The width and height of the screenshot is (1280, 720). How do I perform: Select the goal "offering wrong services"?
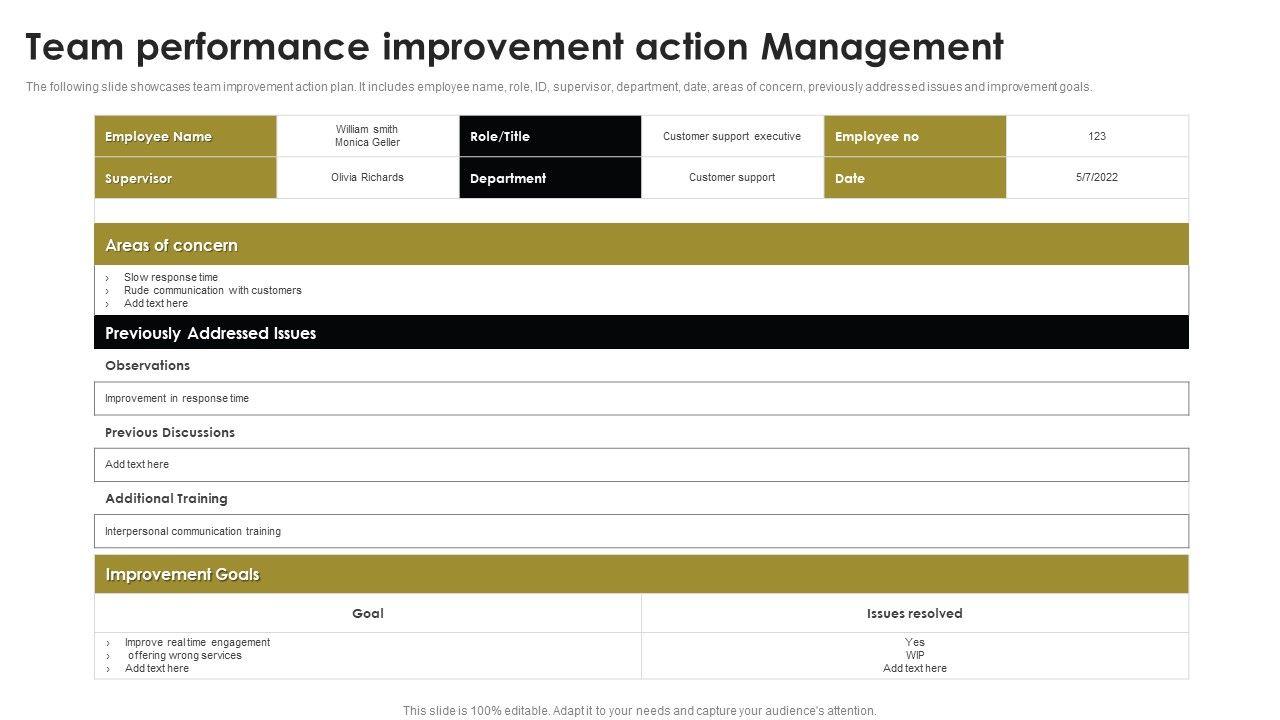tap(185, 655)
